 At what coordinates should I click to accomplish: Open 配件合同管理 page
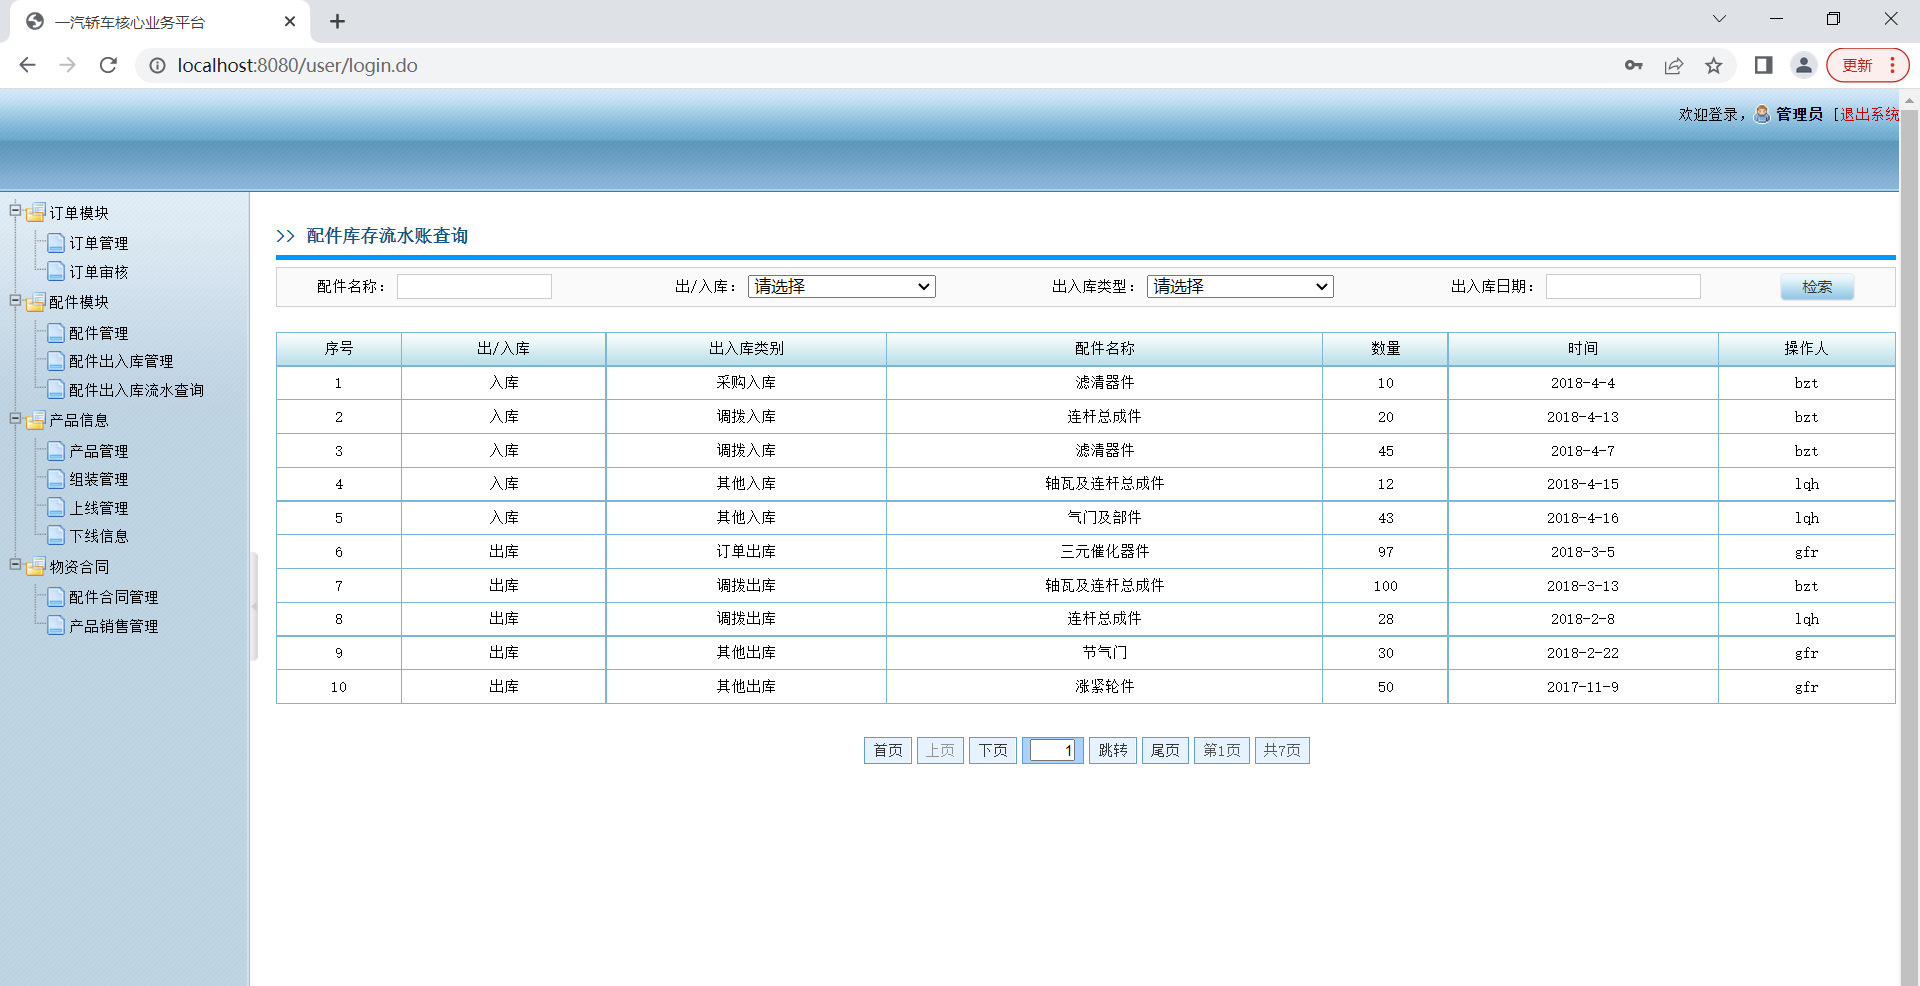(x=113, y=597)
